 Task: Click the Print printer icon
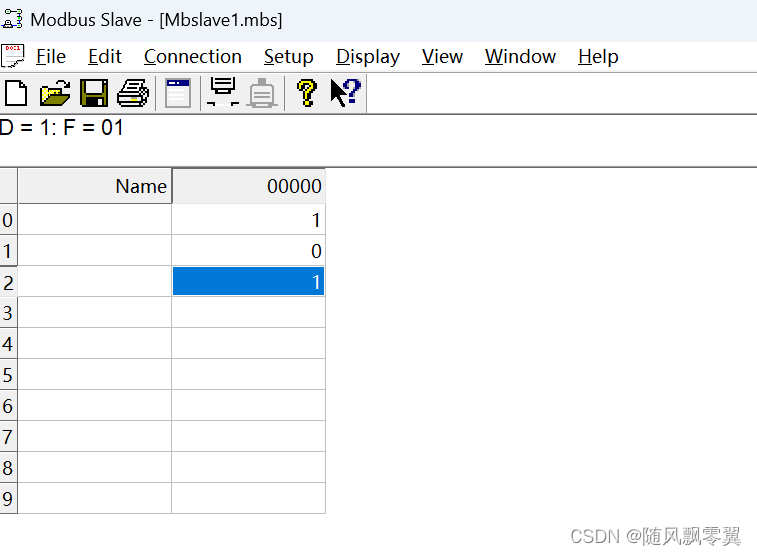(133, 93)
